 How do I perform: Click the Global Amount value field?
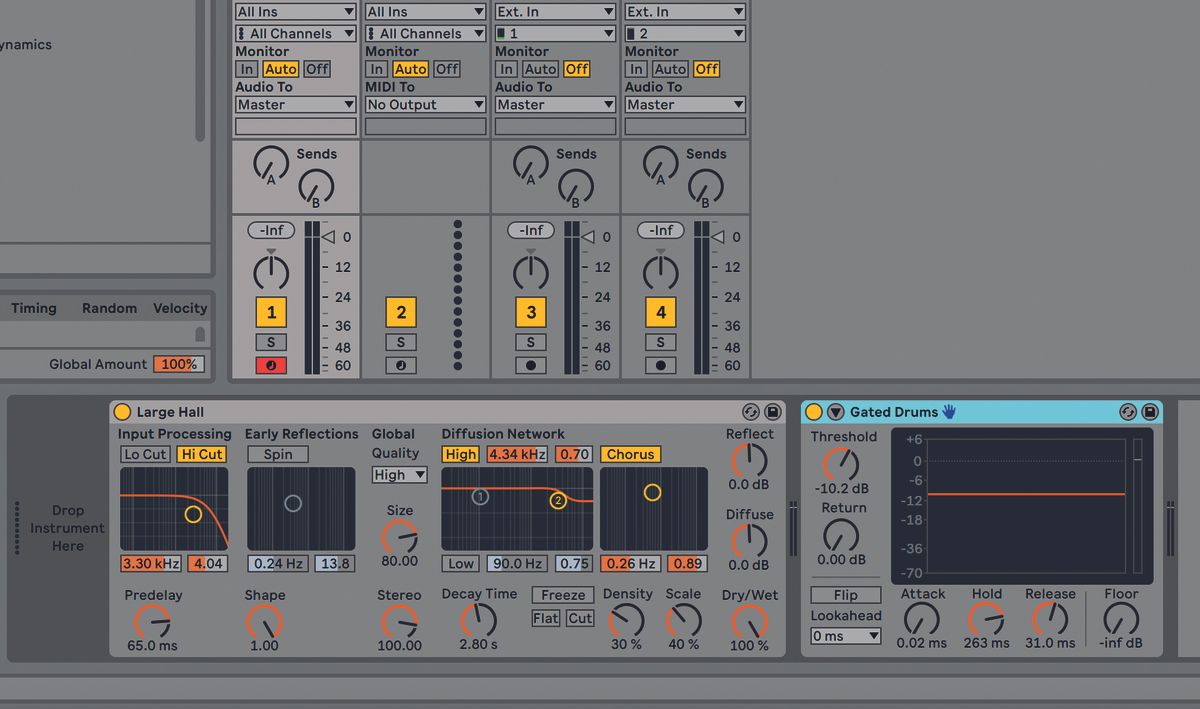[x=179, y=364]
